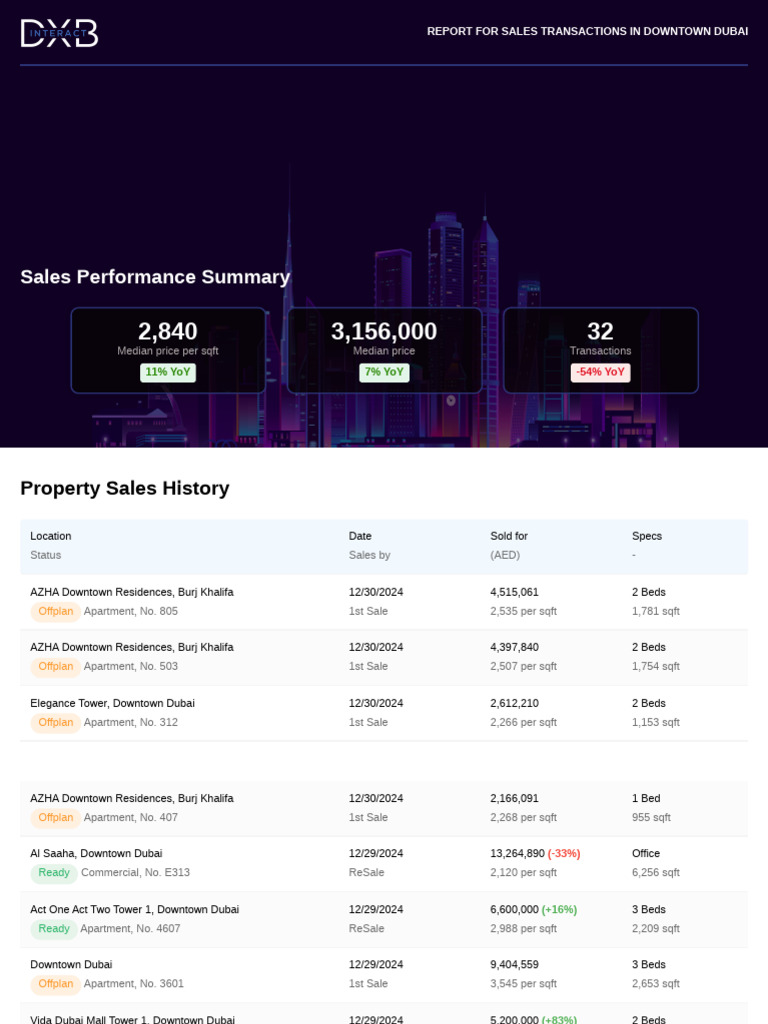Screen dimensions: 768x1024
Task: Click the 7% YoY badge
Action: pos(384,372)
